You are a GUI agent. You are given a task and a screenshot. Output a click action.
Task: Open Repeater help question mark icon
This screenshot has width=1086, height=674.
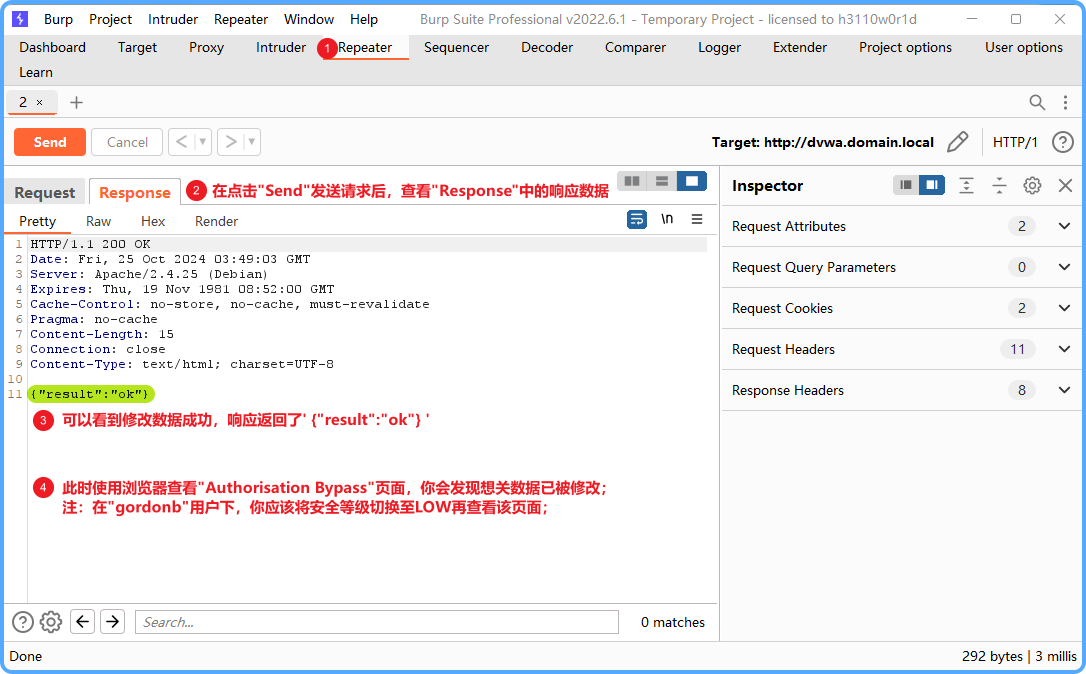point(1062,142)
